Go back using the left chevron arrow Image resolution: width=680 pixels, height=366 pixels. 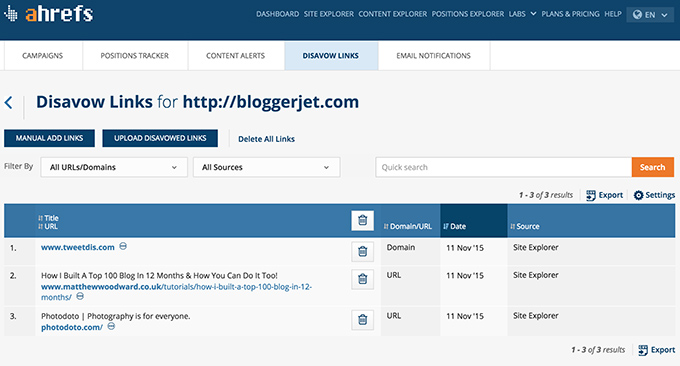pos(8,103)
